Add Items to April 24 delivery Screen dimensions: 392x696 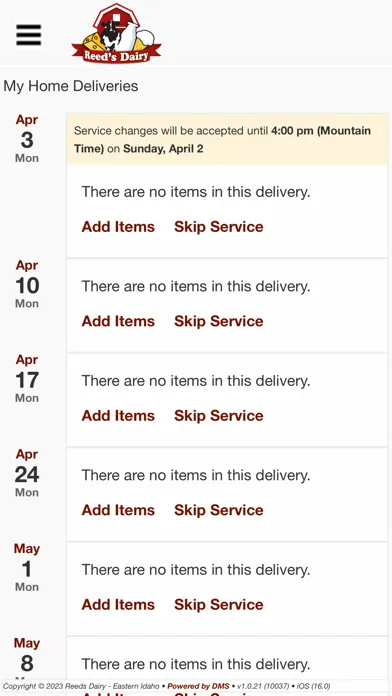pyautogui.click(x=118, y=510)
